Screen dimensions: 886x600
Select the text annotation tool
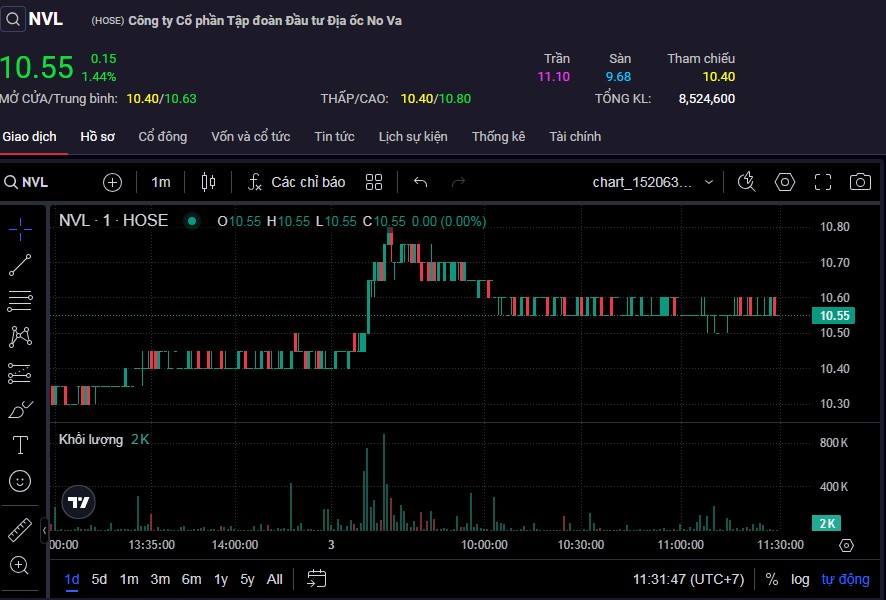click(x=20, y=444)
